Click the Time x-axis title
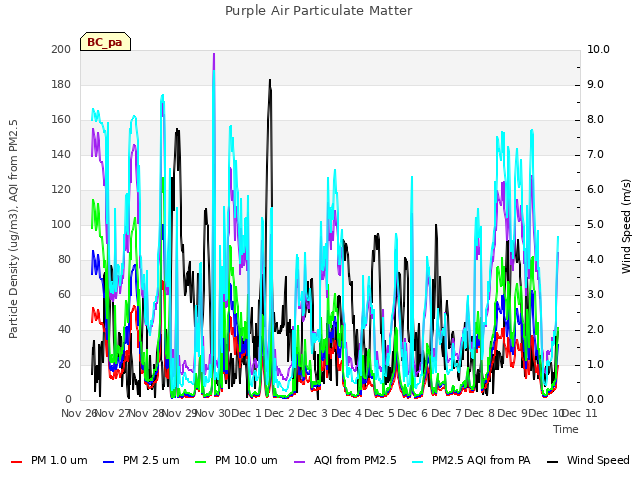 pyautogui.click(x=566, y=429)
